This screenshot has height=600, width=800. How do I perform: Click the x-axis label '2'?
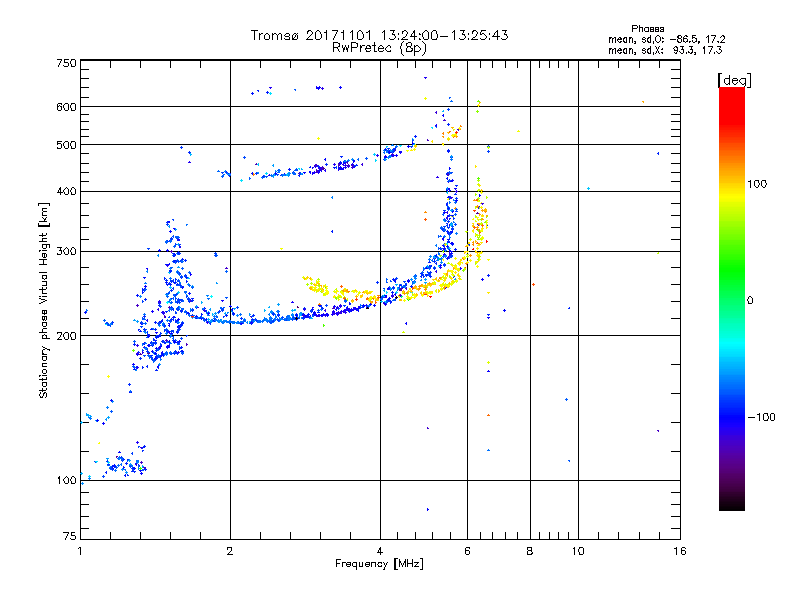point(230,551)
